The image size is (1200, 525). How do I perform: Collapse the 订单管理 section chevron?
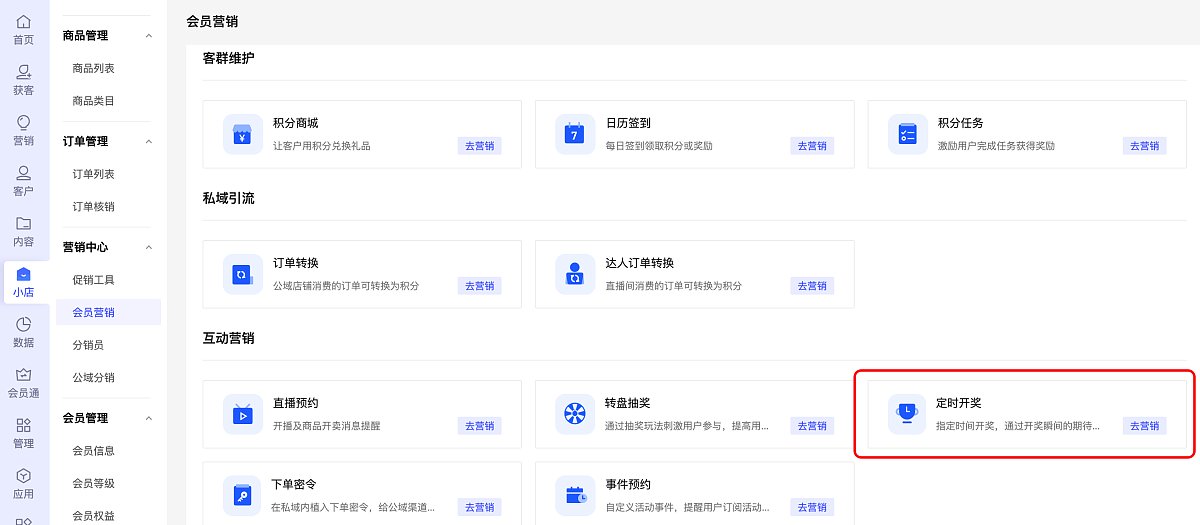(x=149, y=141)
